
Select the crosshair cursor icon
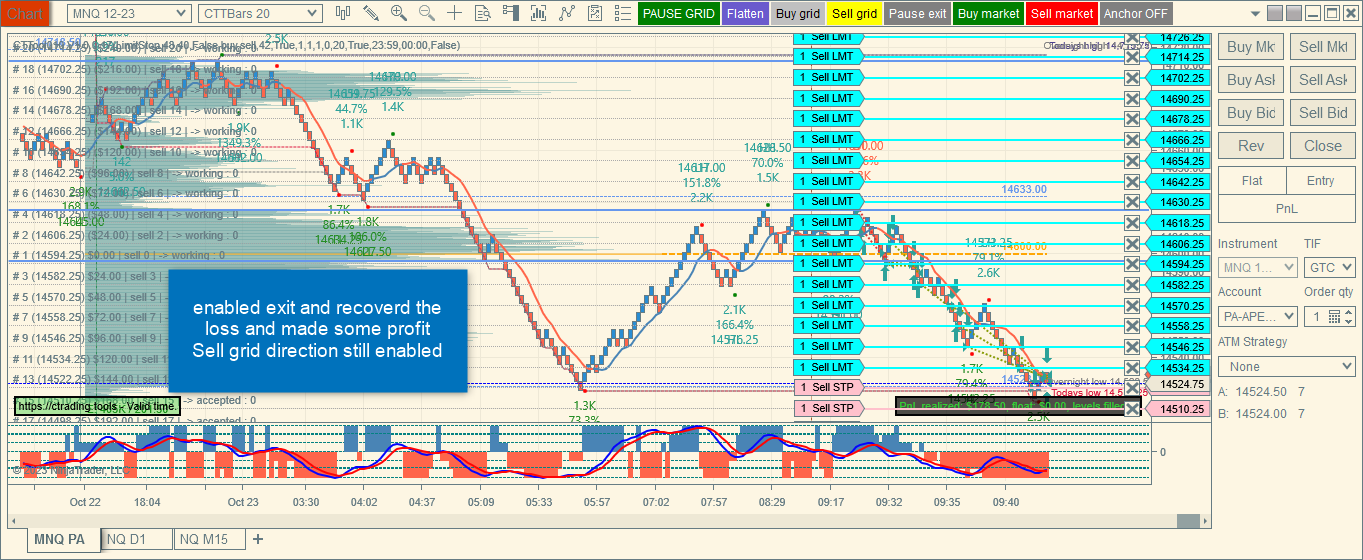coord(455,13)
